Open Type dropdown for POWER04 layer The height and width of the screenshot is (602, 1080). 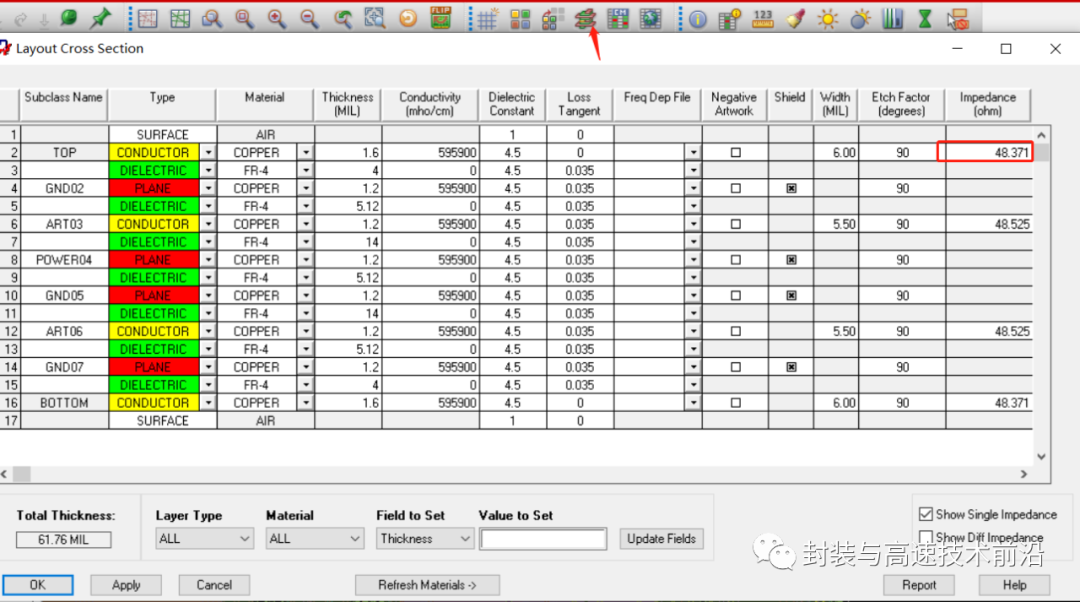(208, 260)
